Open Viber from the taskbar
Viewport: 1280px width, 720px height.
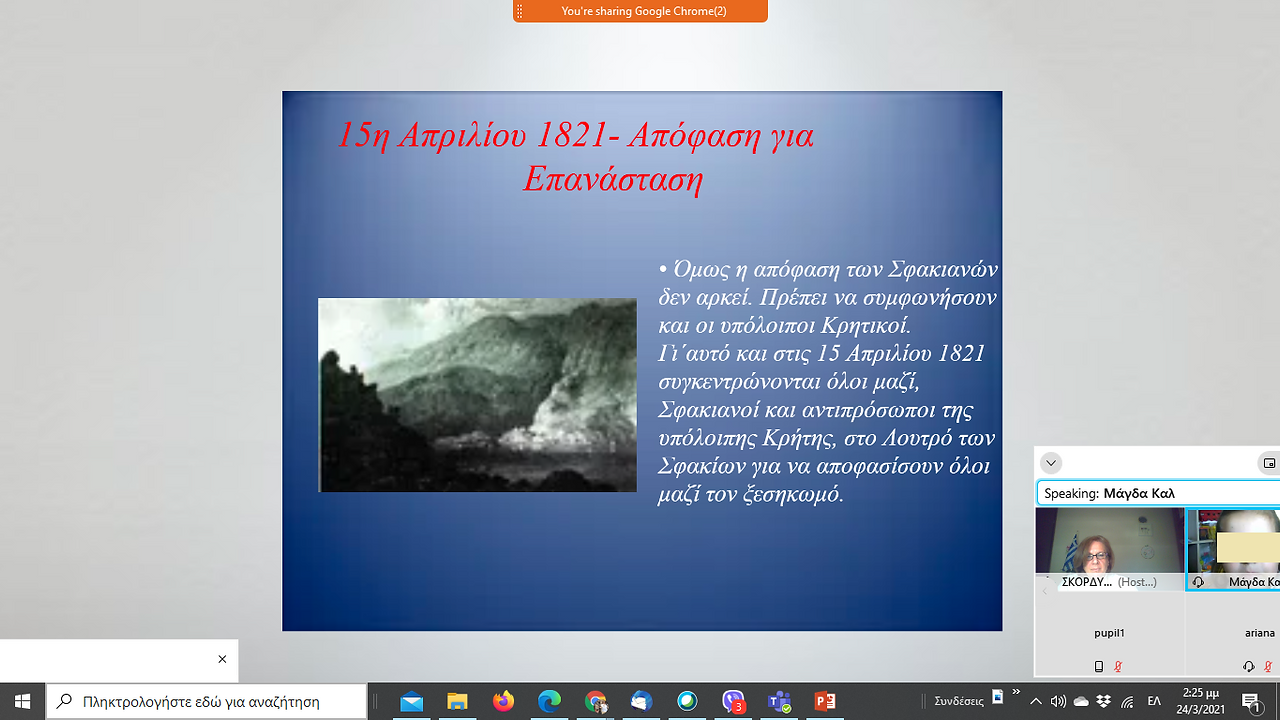click(x=733, y=701)
